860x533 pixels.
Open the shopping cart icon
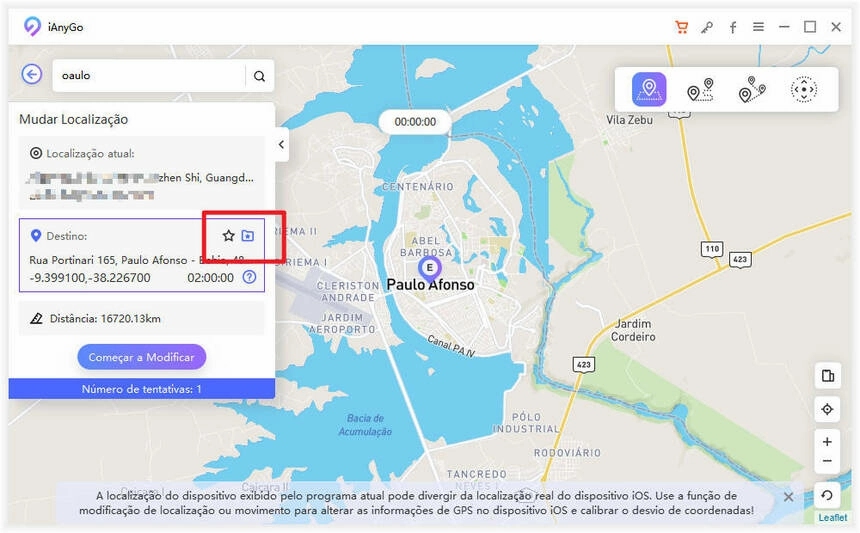682,27
